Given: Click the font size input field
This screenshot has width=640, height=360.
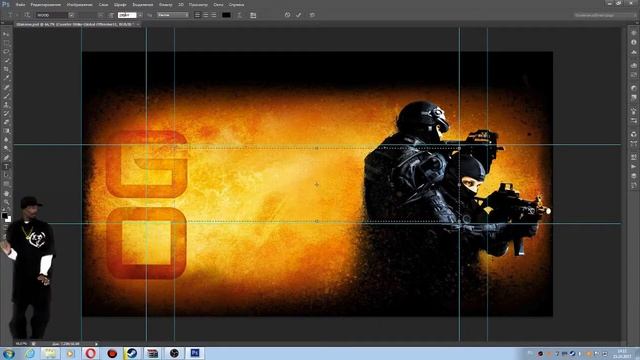Looking at the screenshot, I should 127,15.
